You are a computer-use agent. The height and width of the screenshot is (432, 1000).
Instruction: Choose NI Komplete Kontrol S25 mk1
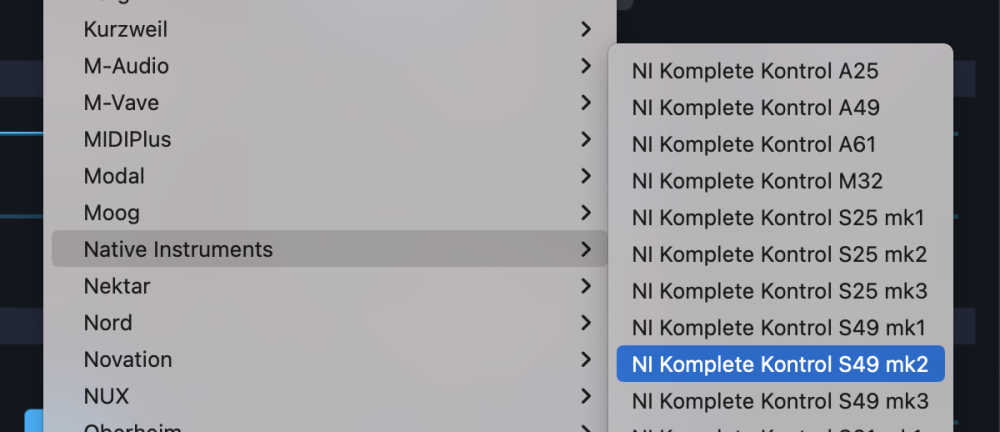pos(781,218)
